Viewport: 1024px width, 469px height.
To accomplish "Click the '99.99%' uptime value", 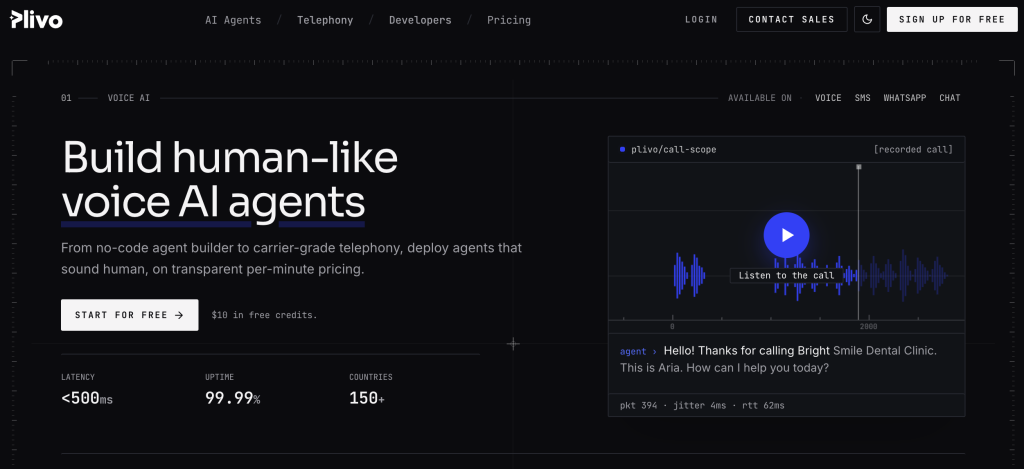I will (x=232, y=398).
